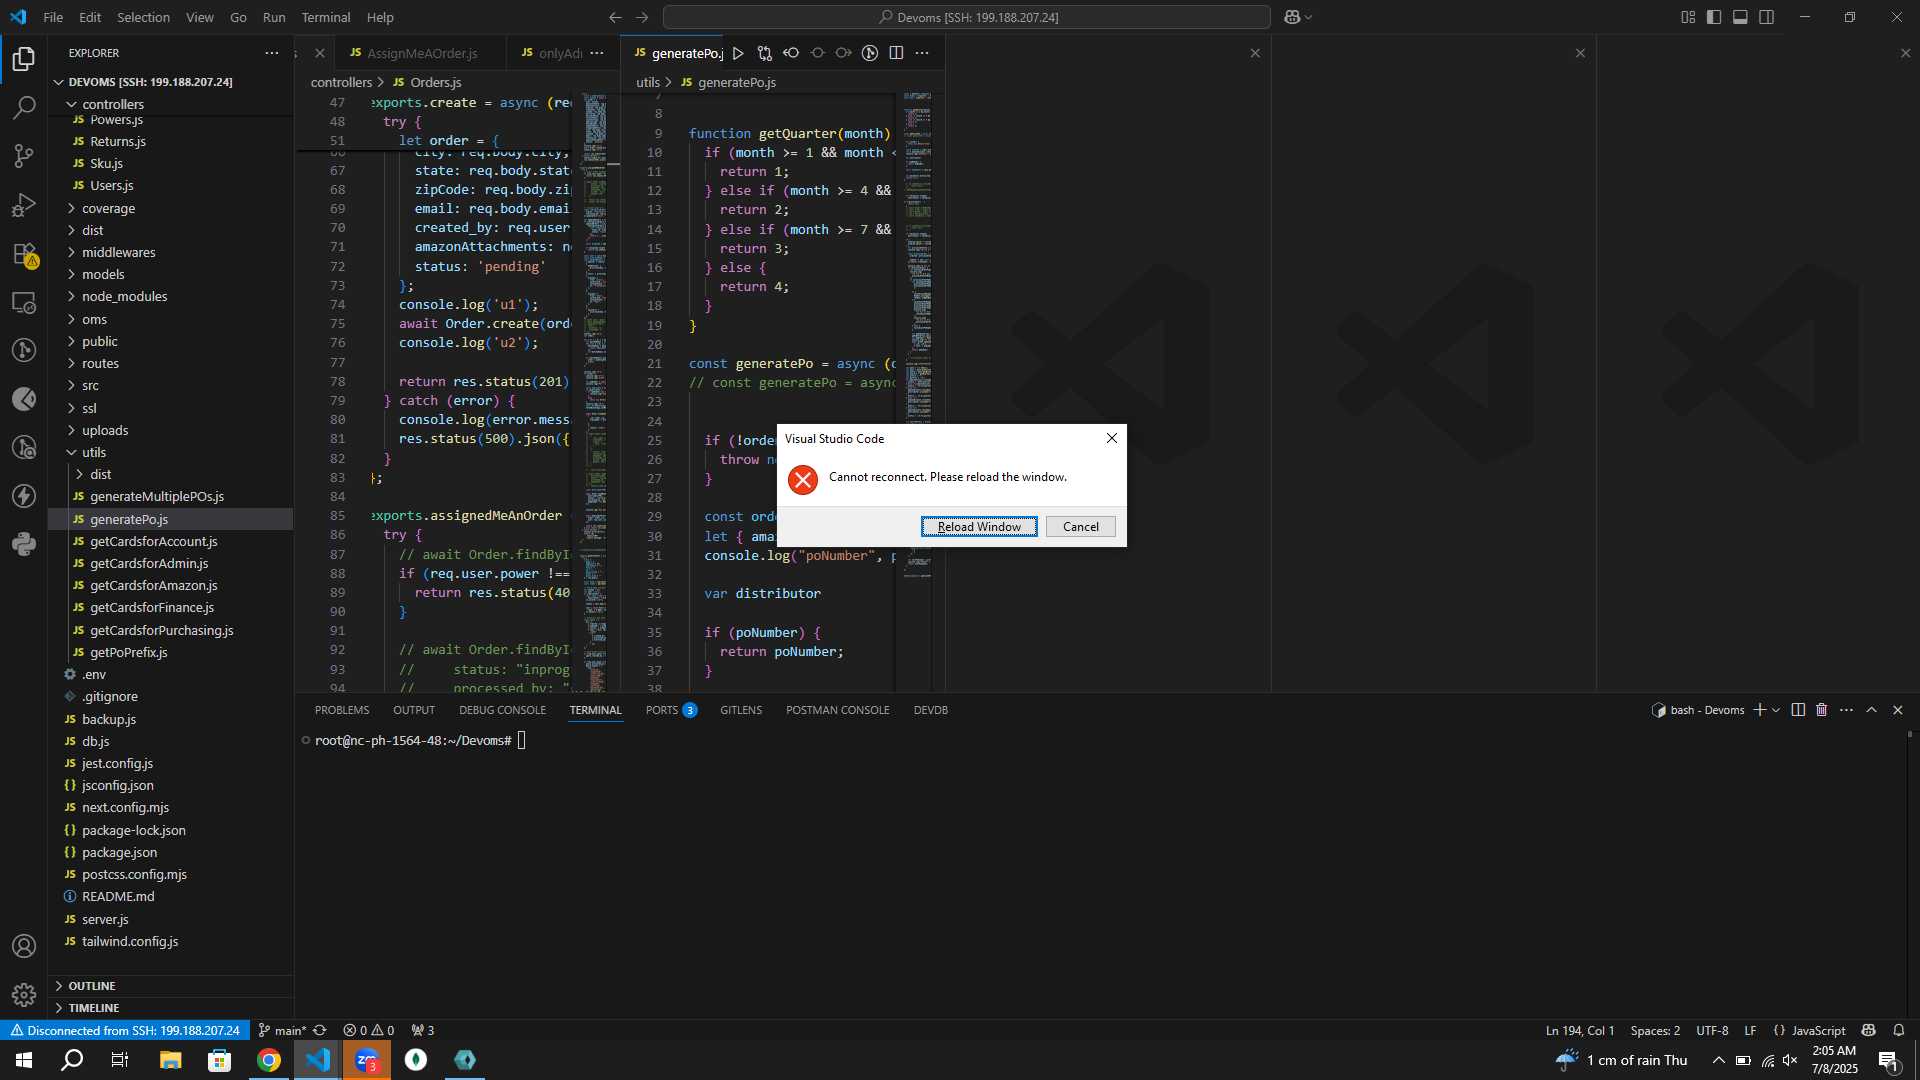
Task: Expand the TIMELINE section
Action: 170,1008
